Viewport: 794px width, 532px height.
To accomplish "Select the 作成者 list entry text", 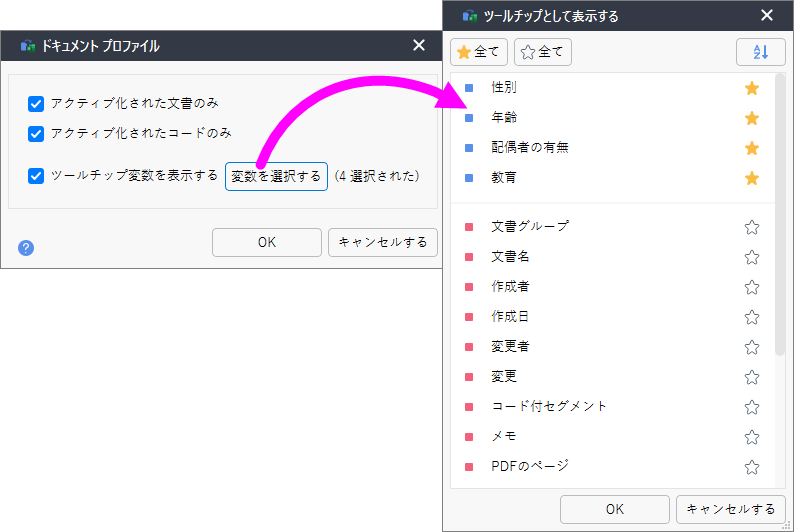I will (510, 286).
